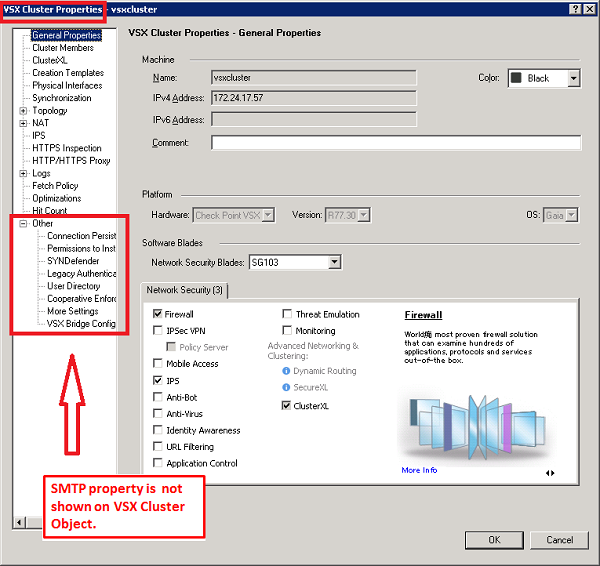Enable the Anti-Virus checkbox
600x566 pixels.
coord(157,413)
